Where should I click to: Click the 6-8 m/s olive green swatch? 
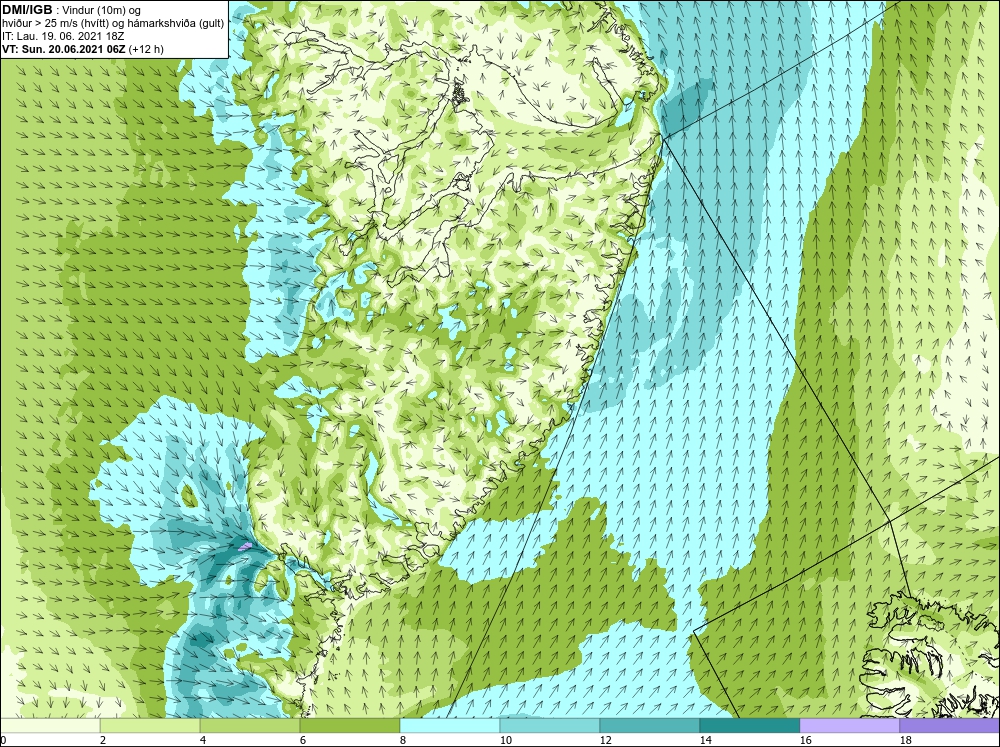coord(350,725)
